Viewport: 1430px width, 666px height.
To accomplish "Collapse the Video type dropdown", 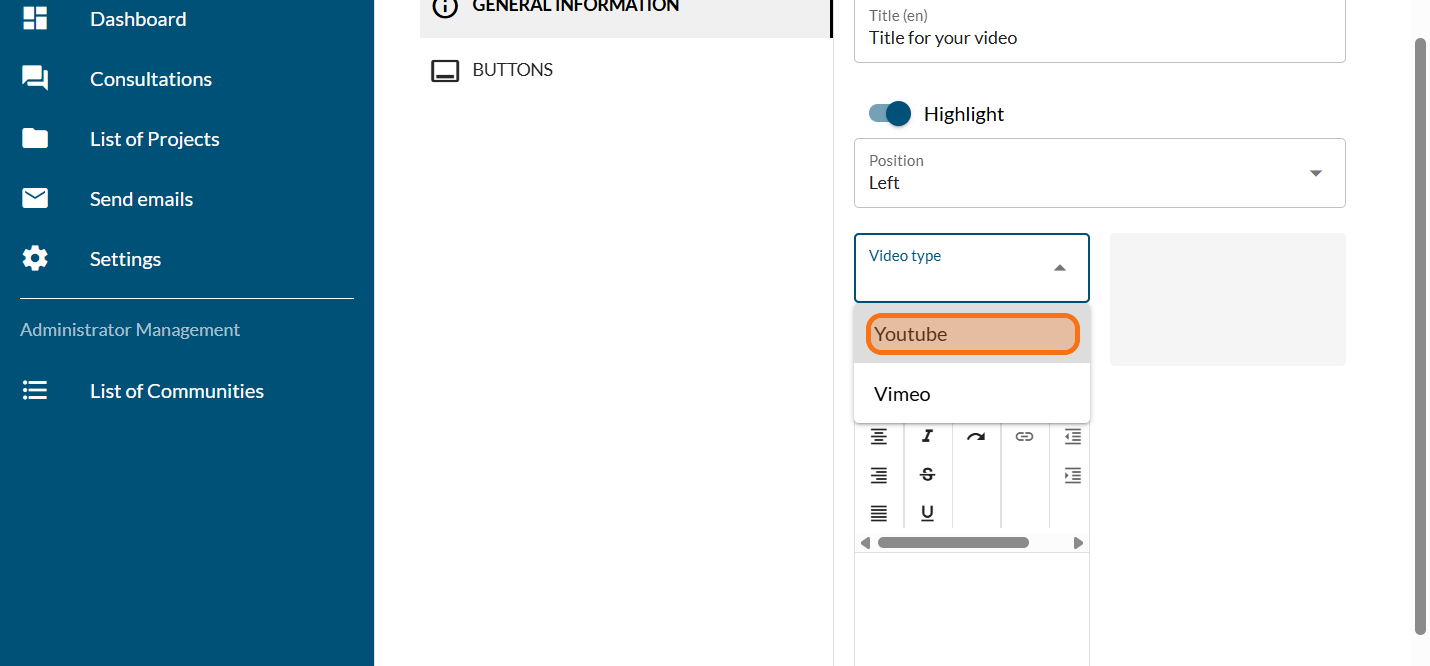I will 1059,268.
